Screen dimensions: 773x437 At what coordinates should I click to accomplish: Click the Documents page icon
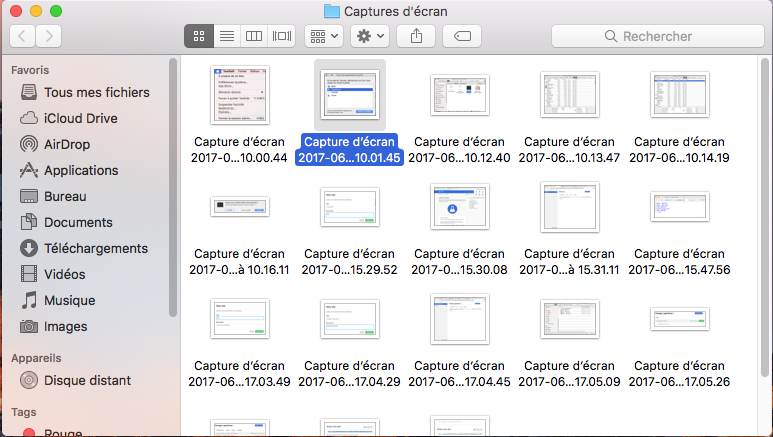click(29, 222)
